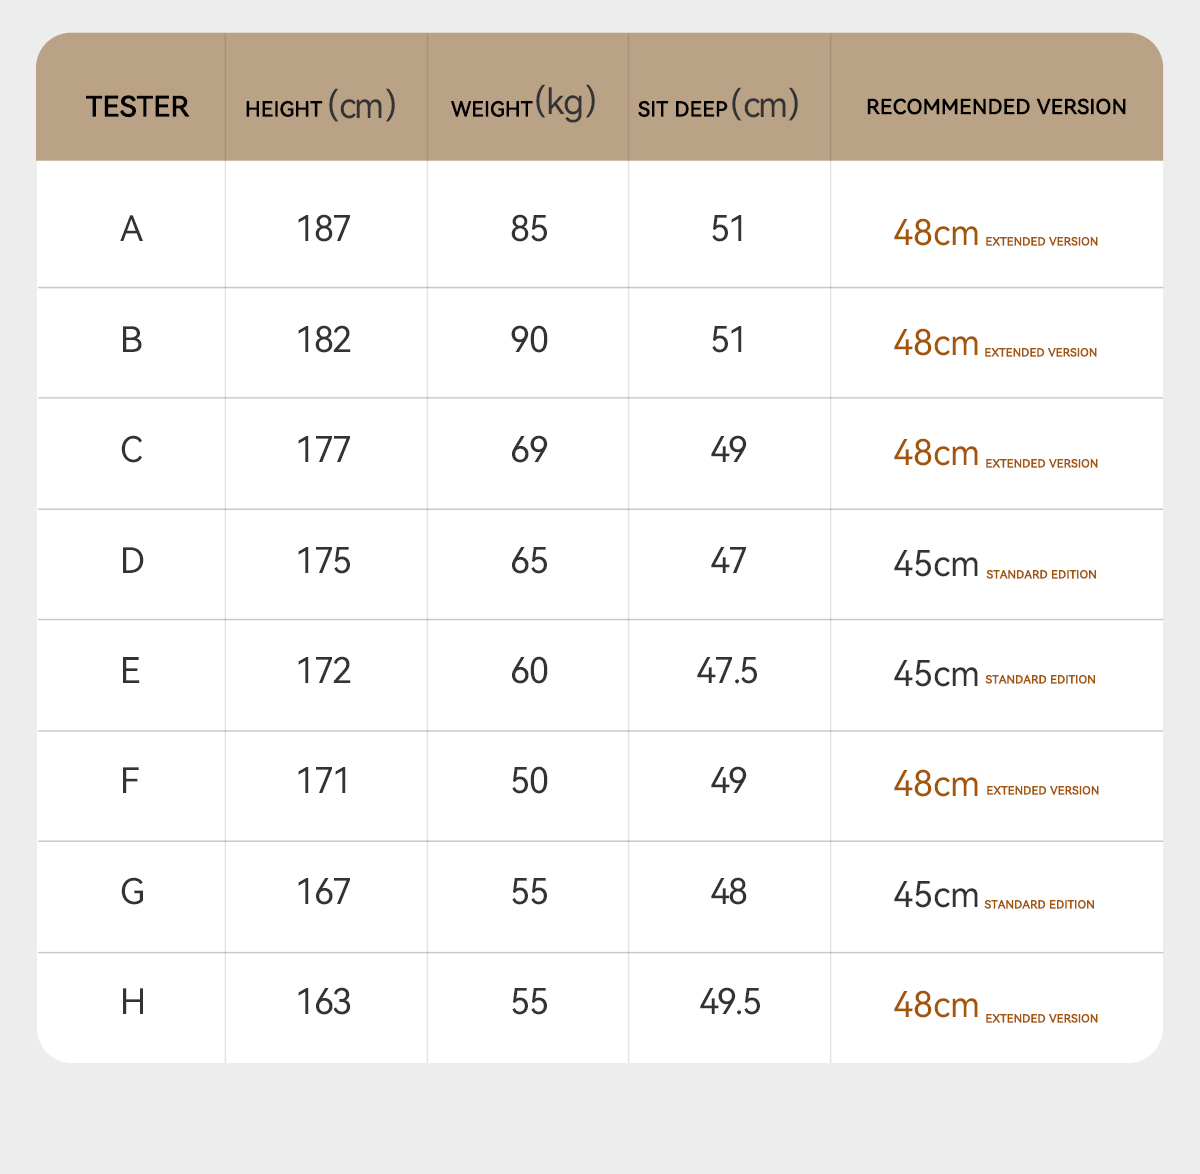Click sit deep value 49.5 for tester H
This screenshot has height=1174, width=1200.
click(730, 1002)
